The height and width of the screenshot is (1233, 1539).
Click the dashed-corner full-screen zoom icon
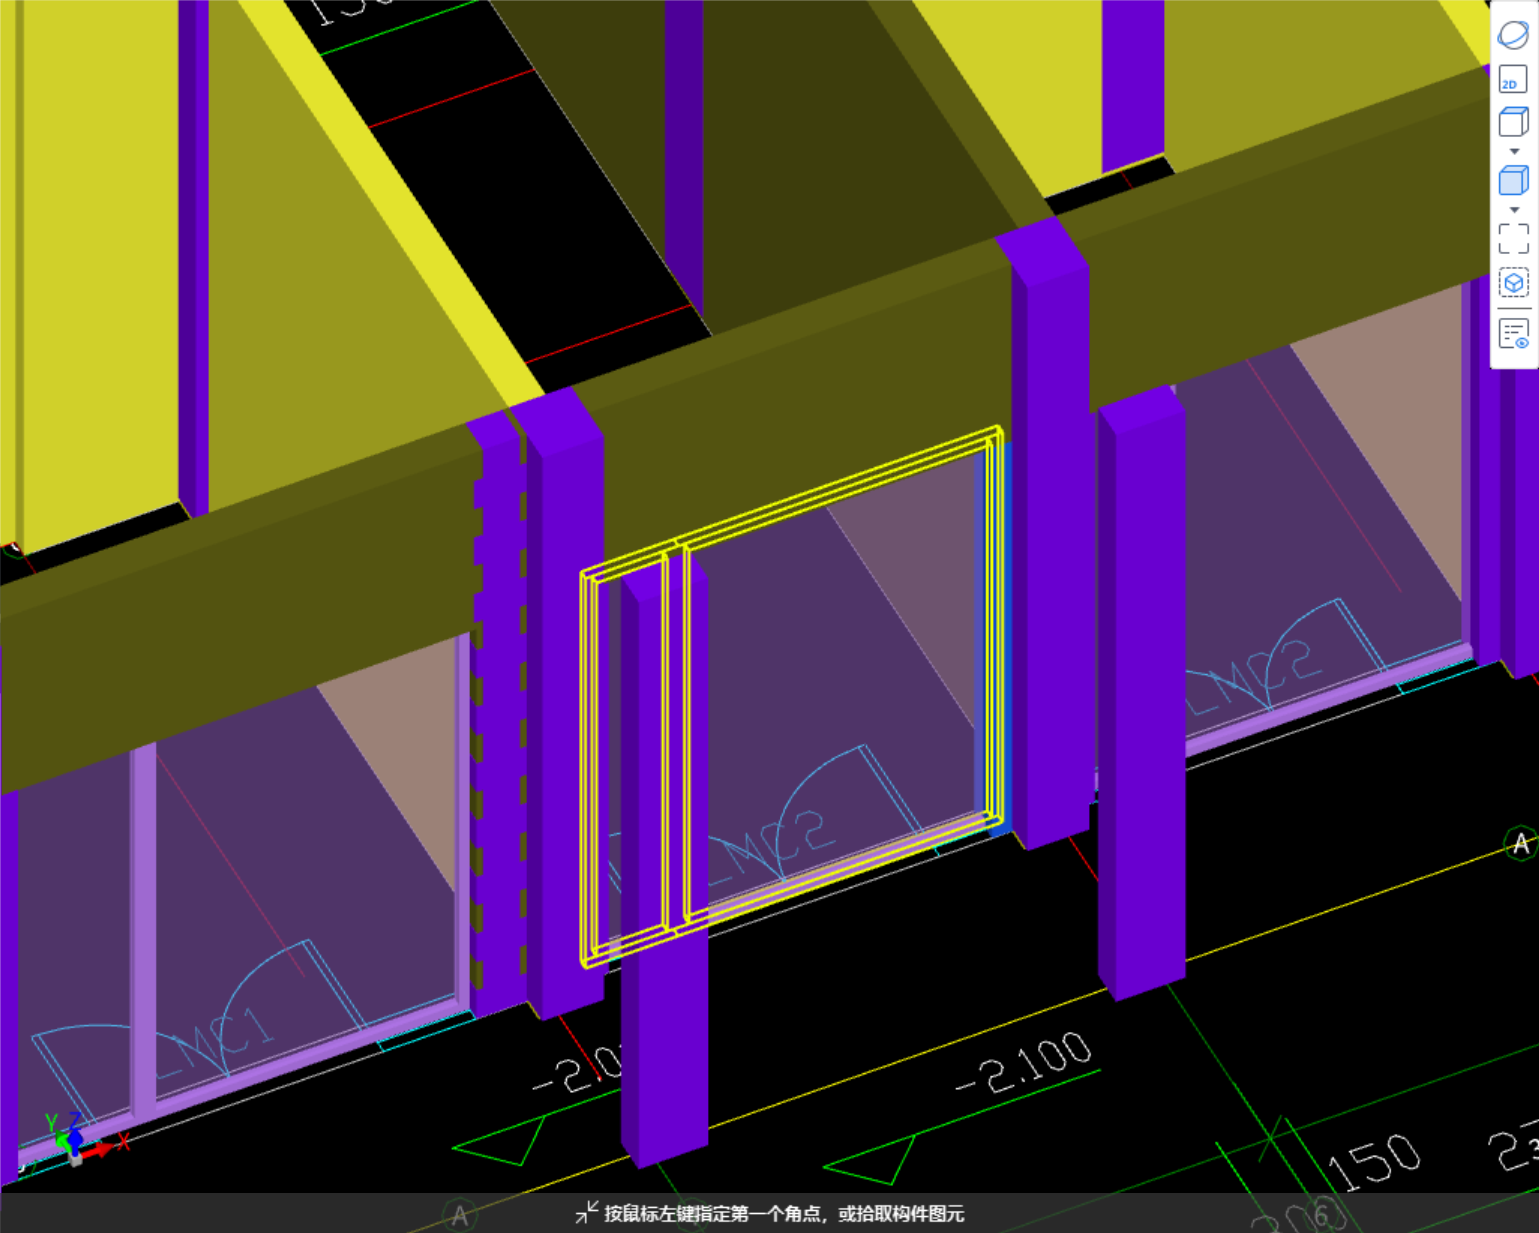pyautogui.click(x=1513, y=239)
